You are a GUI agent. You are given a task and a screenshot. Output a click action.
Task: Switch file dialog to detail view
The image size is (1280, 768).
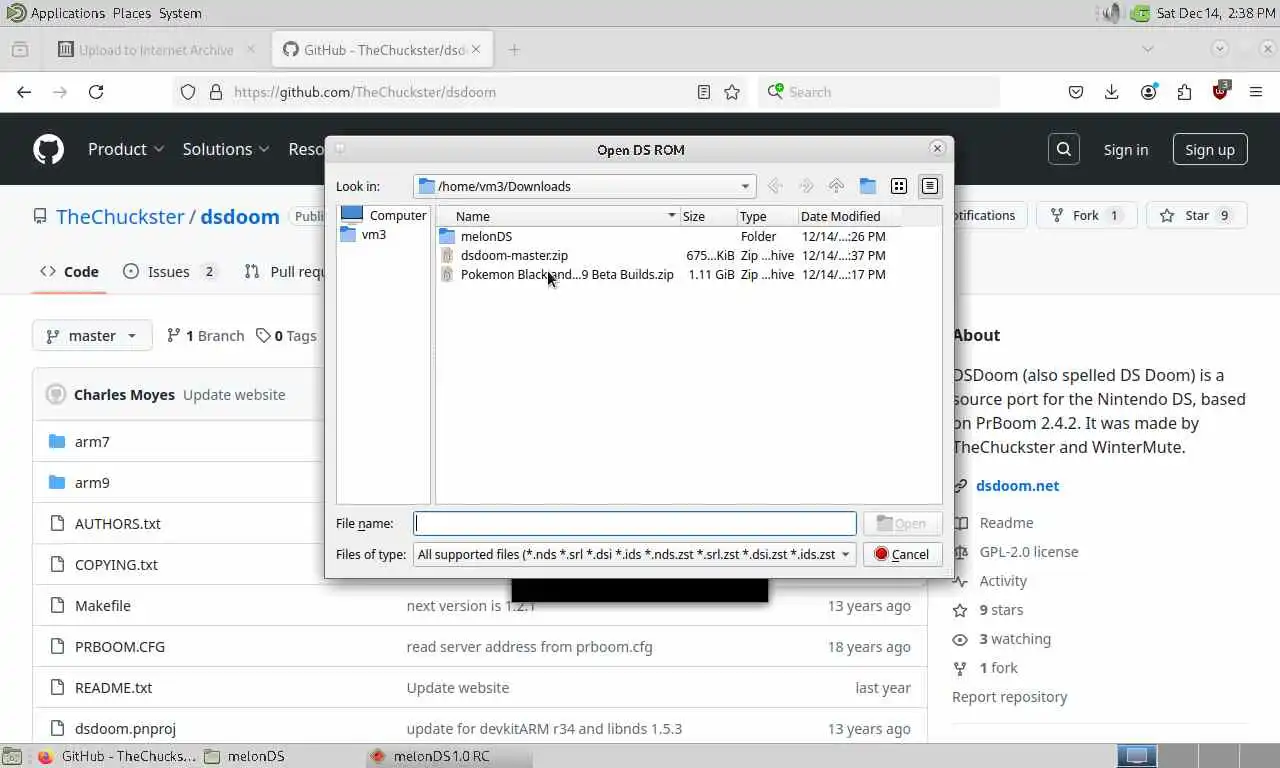[x=930, y=186]
